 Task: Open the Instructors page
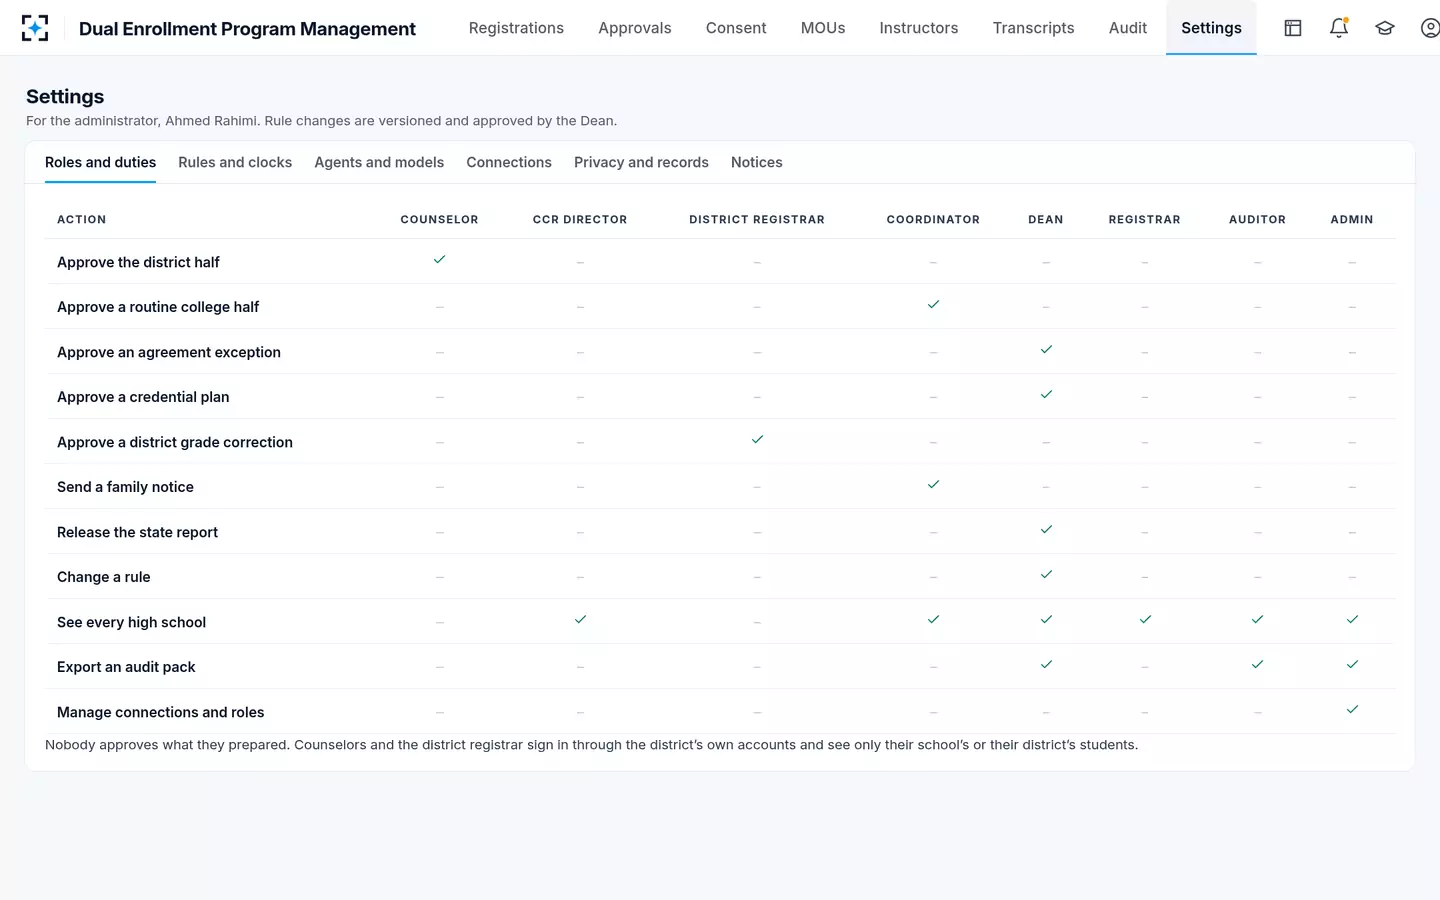(919, 28)
